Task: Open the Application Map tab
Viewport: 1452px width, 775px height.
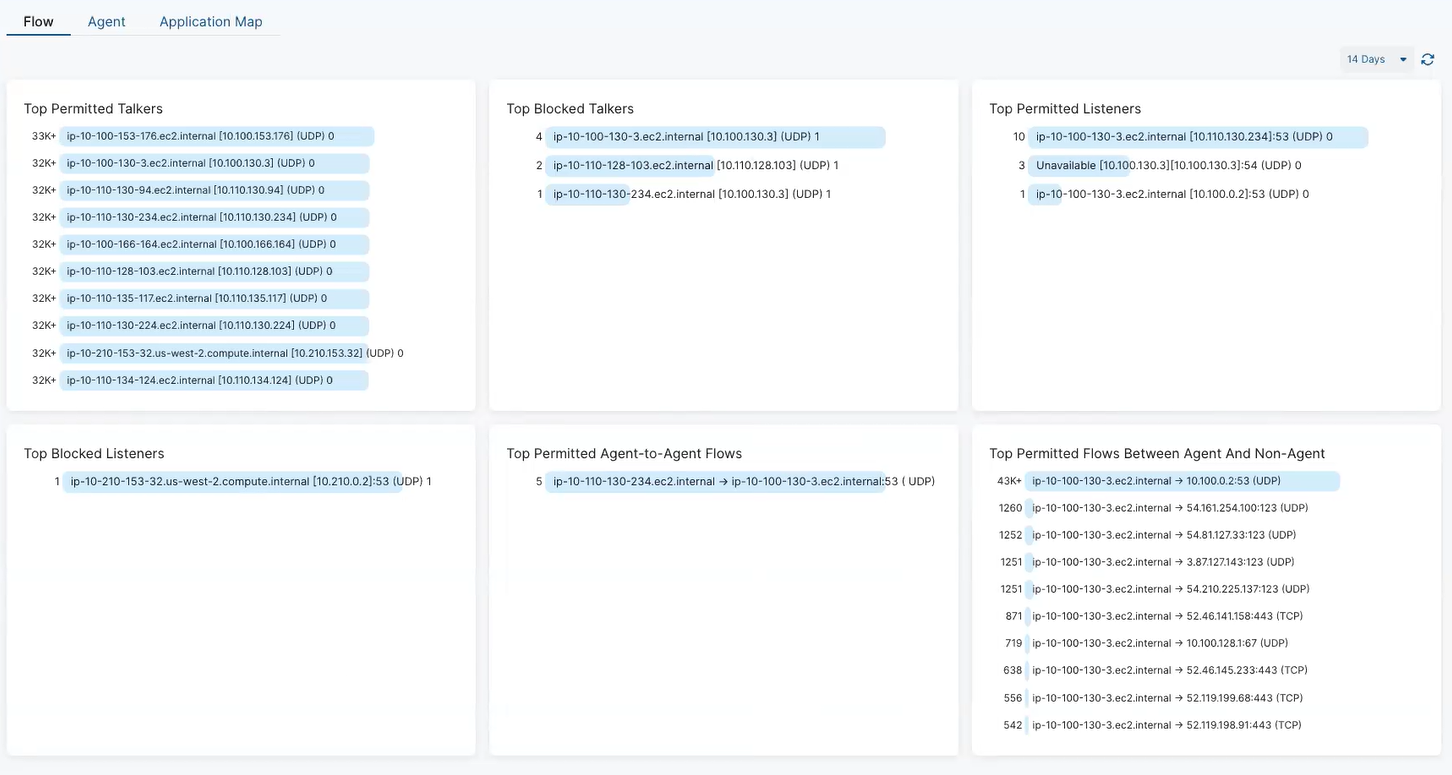Action: tap(210, 21)
